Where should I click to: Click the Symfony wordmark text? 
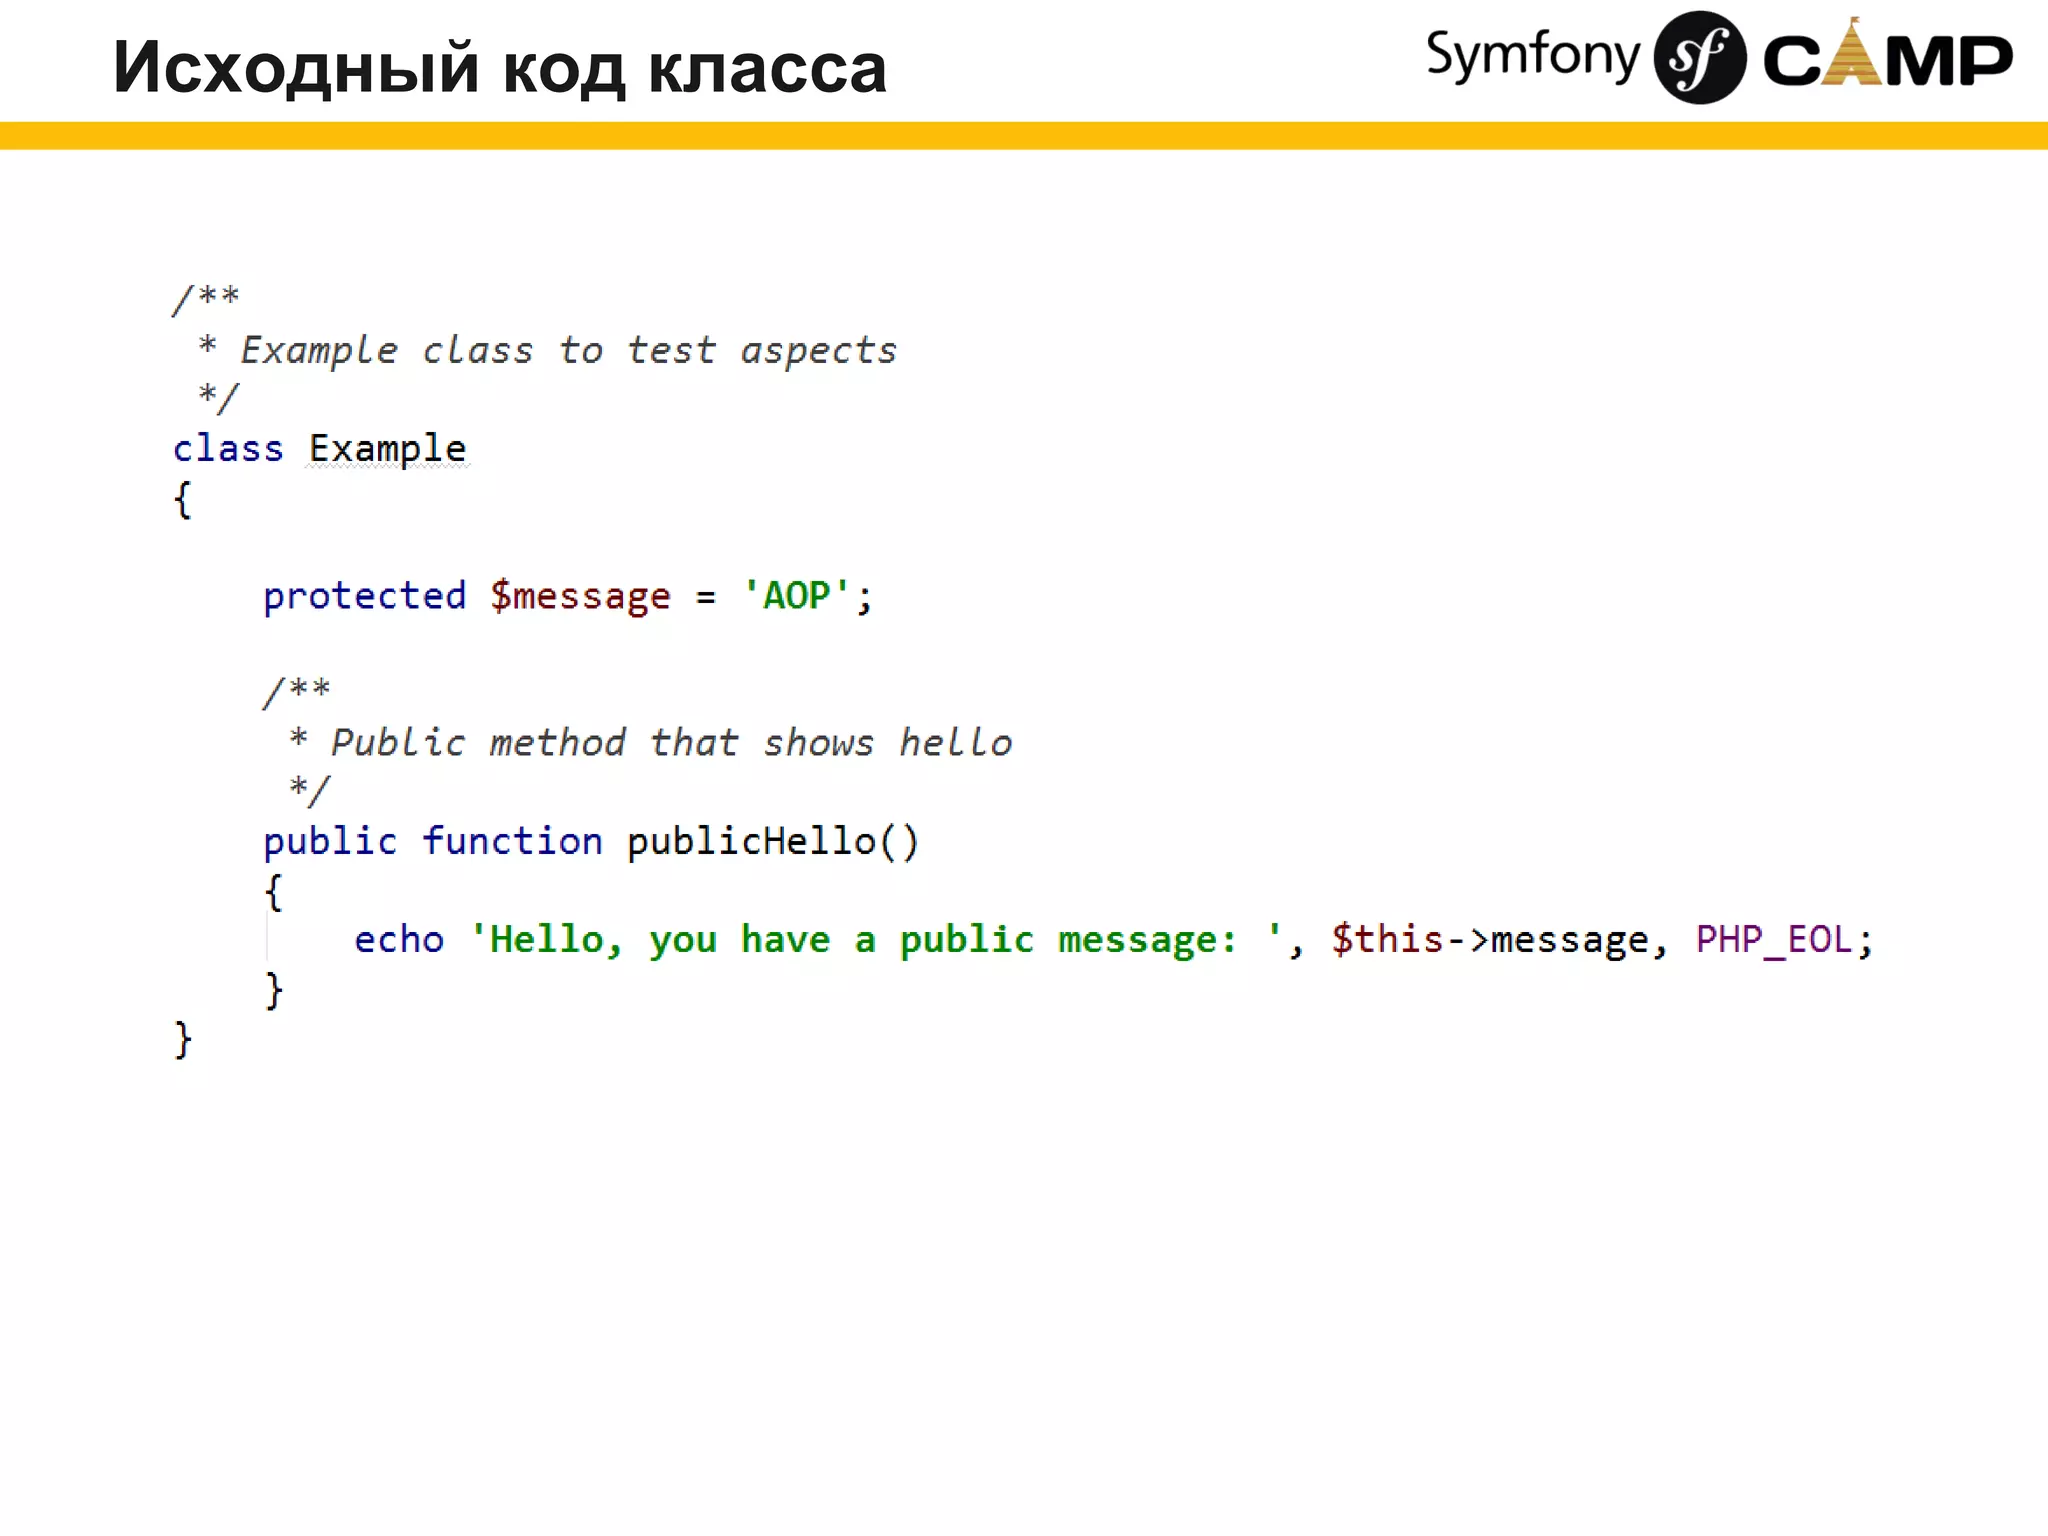(1532, 56)
